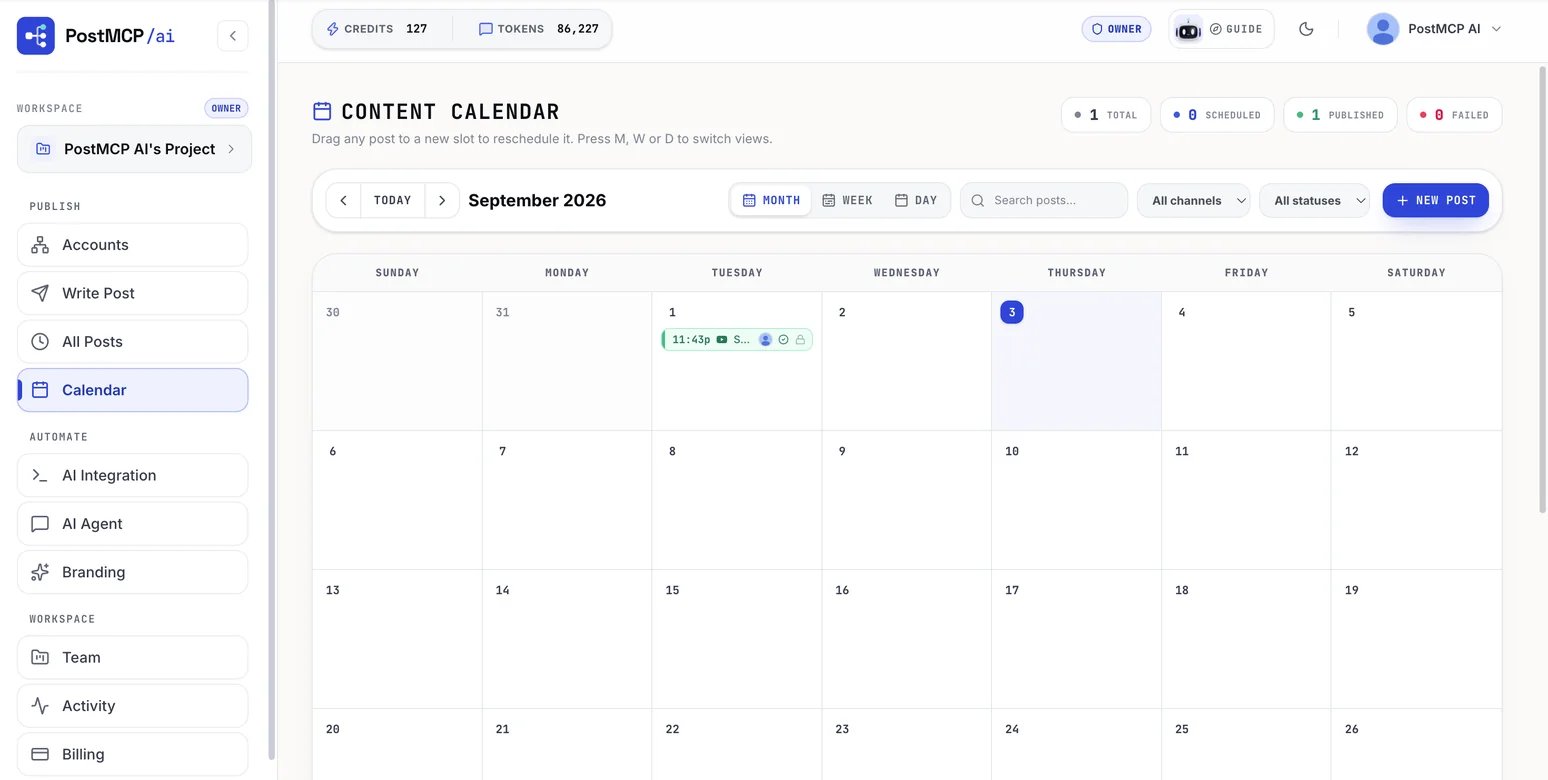Click the calendar icon beside Content Calendar heading
Image resolution: width=1548 pixels, height=780 pixels.
click(322, 111)
